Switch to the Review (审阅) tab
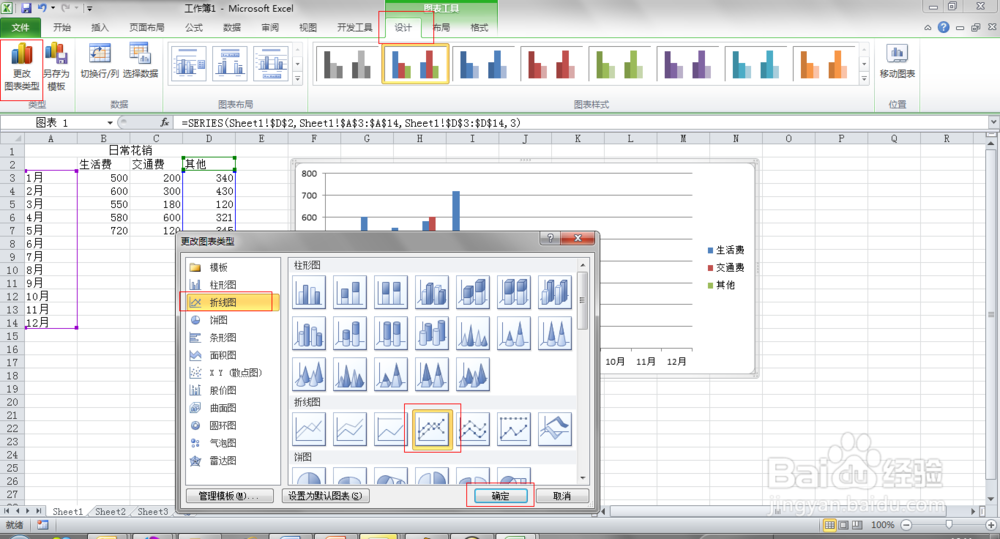 (270, 27)
